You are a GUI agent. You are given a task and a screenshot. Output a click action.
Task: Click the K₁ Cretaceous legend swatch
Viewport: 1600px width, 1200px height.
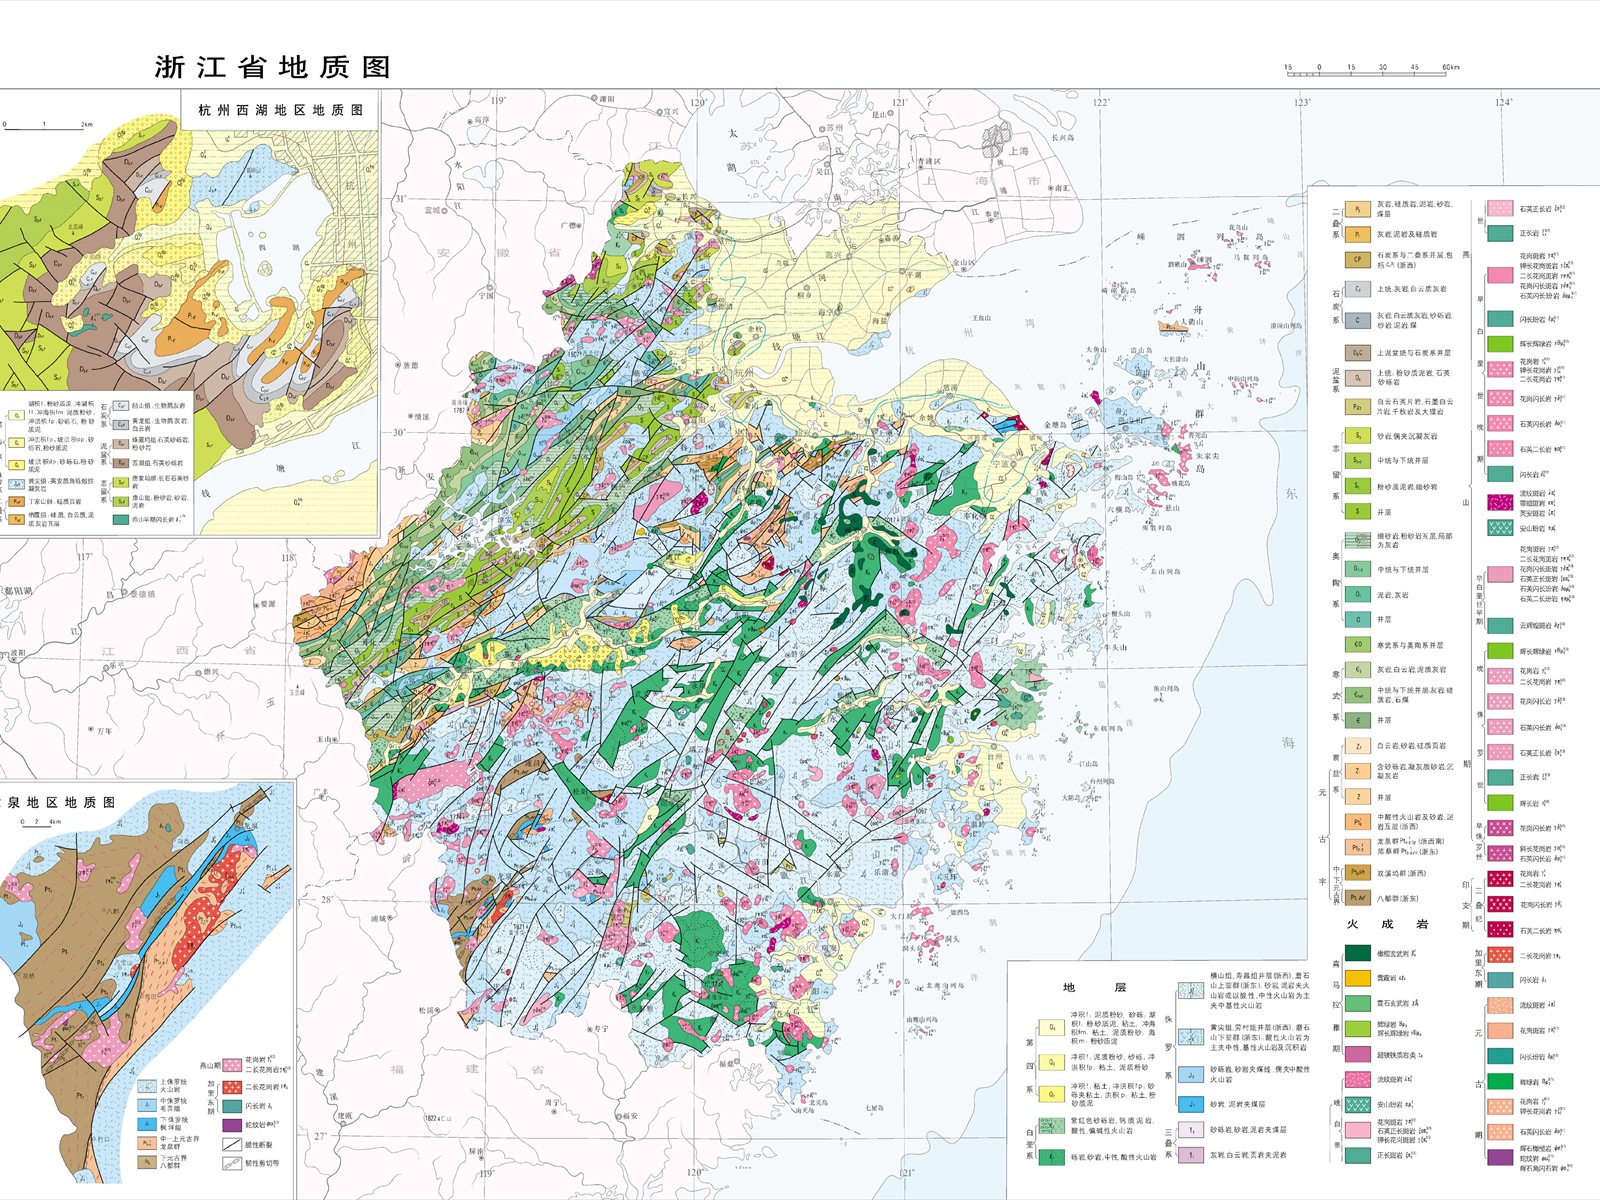(1051, 1157)
